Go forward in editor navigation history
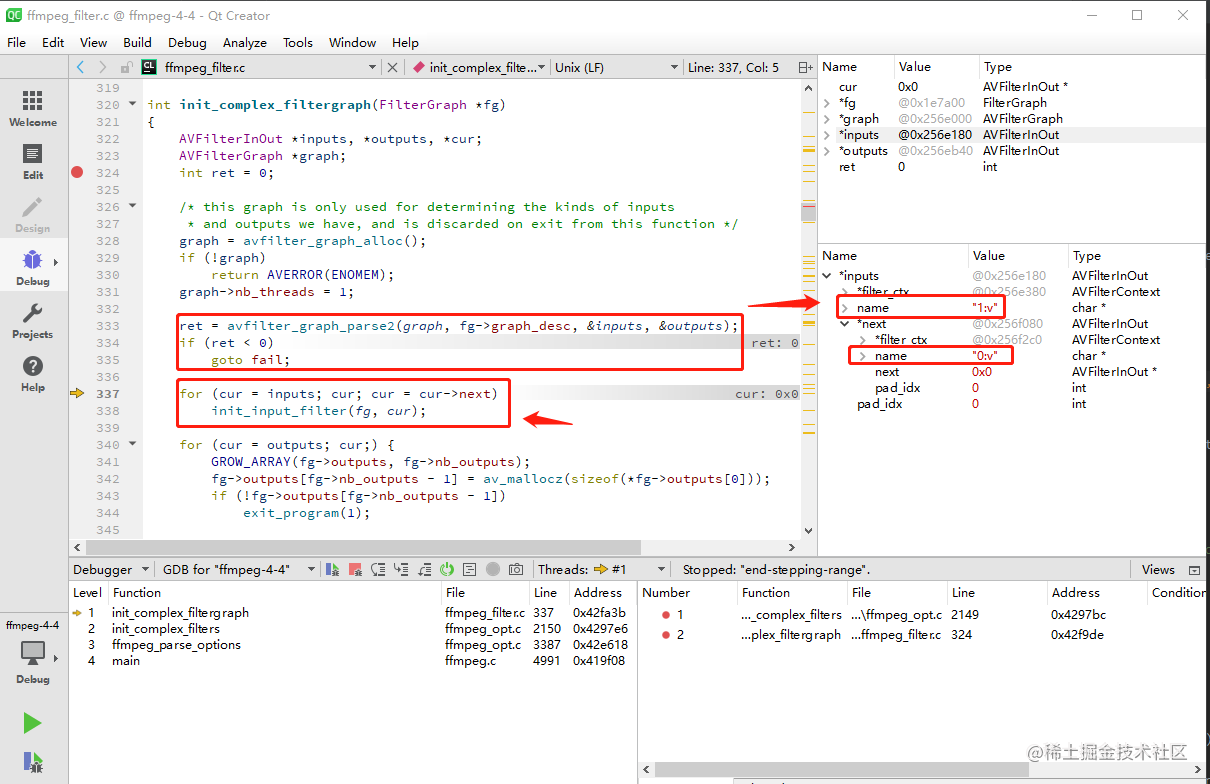The width and height of the screenshot is (1210, 784). [103, 67]
